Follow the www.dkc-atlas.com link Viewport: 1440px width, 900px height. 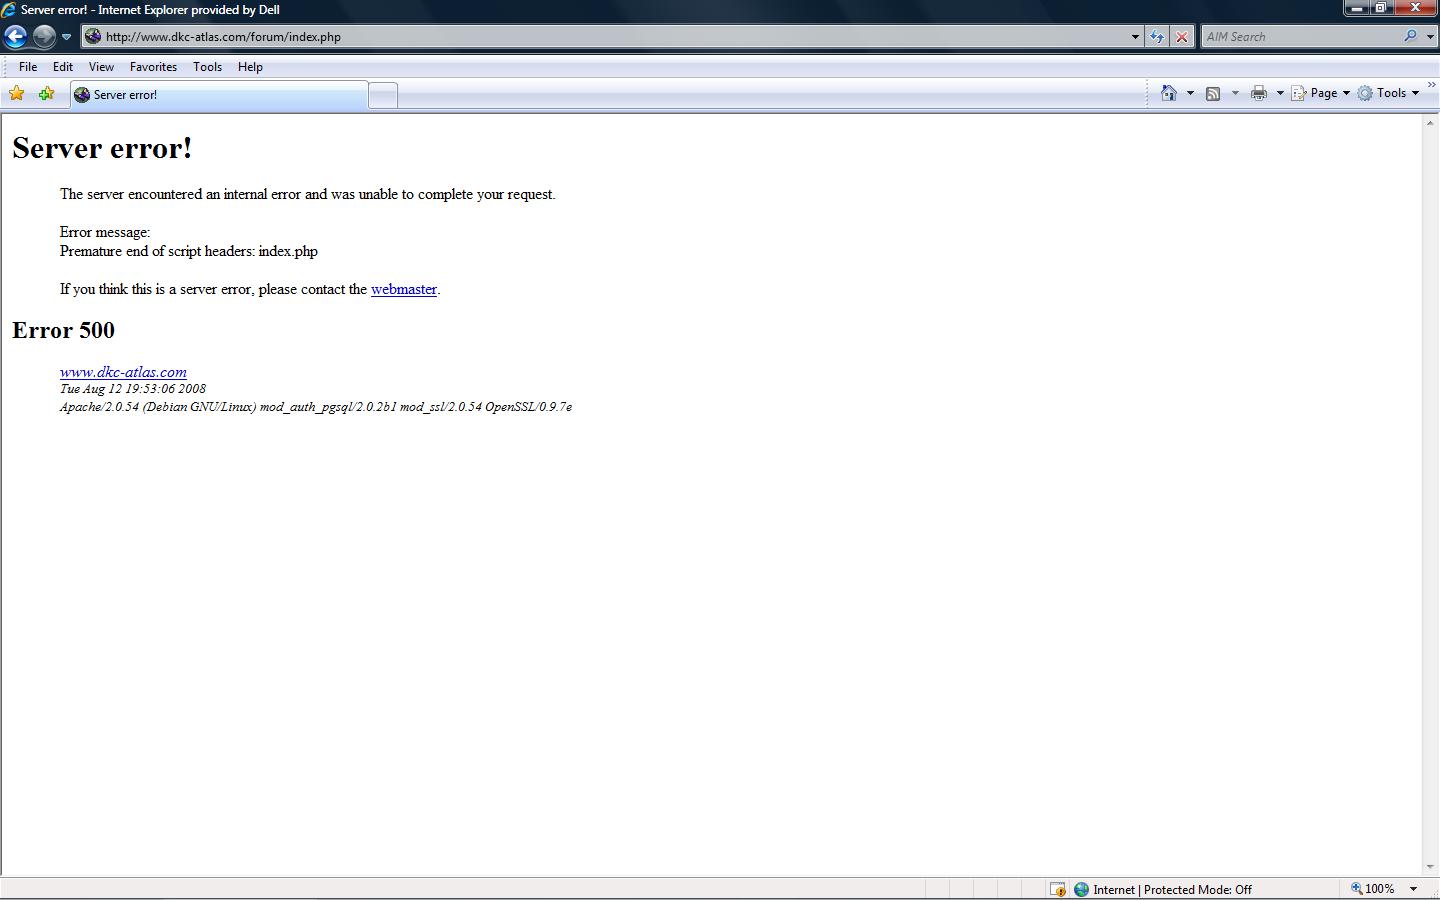tap(123, 372)
